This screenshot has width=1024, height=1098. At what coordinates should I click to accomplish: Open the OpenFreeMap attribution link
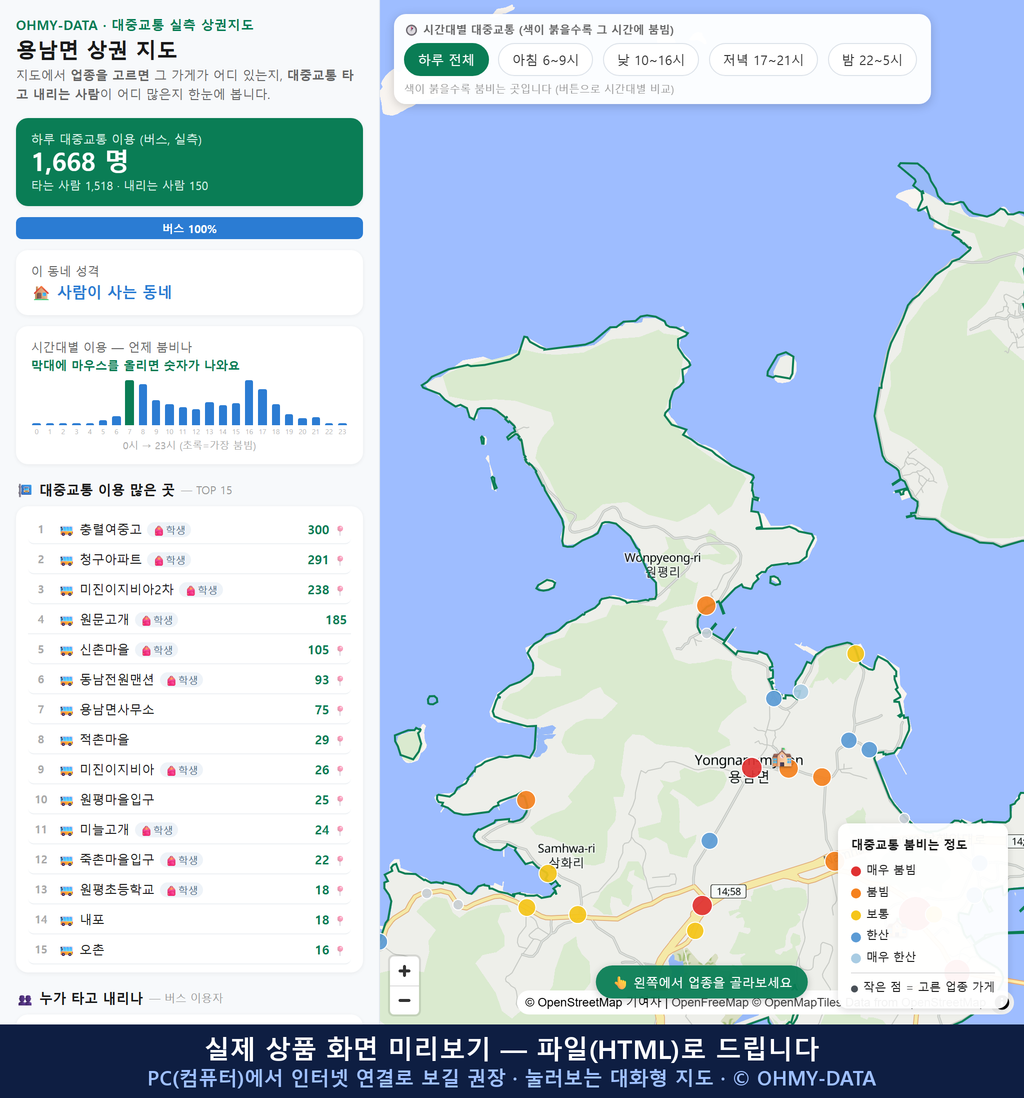710,1002
